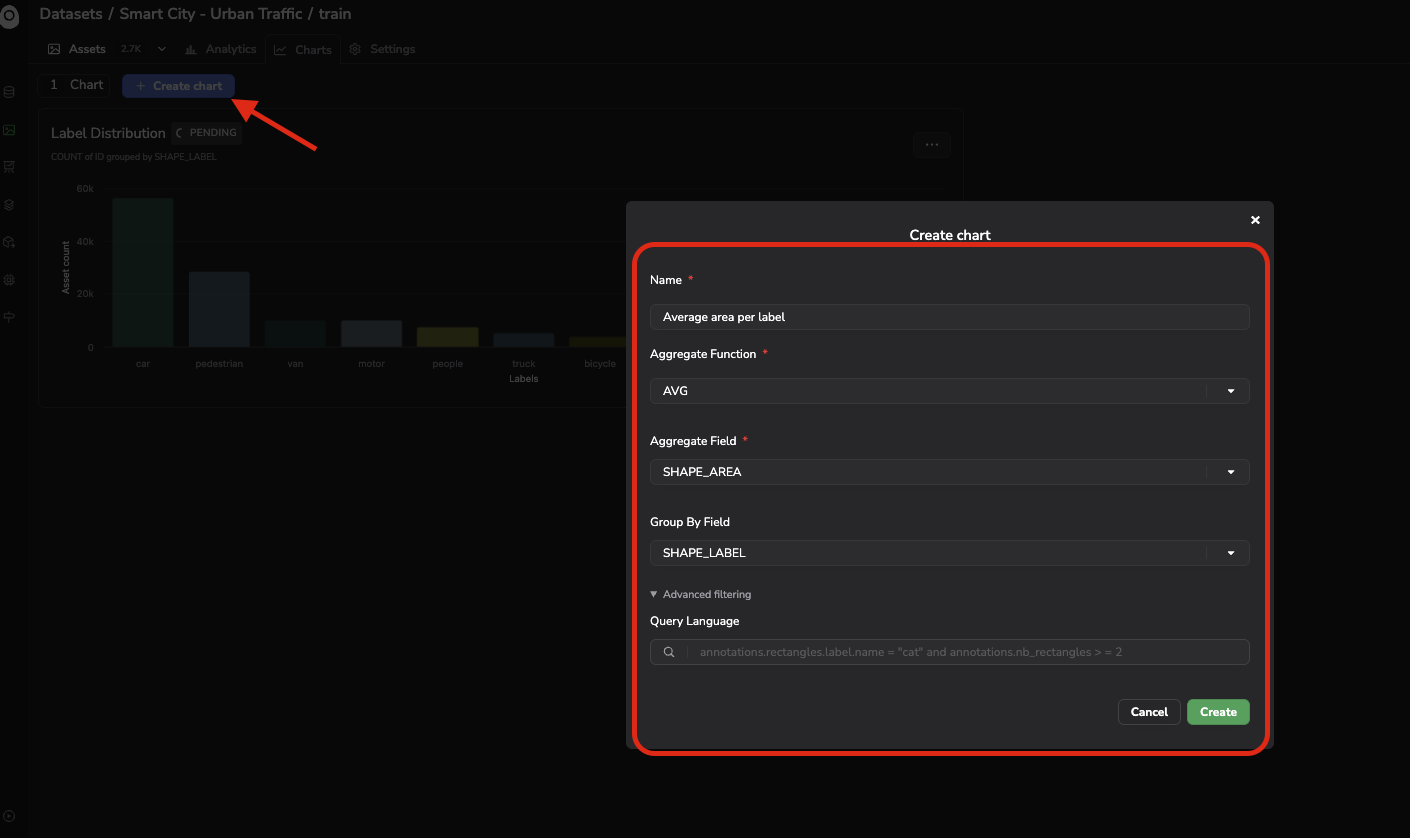Open the datasets image icon in sidebar

[x=9, y=130]
